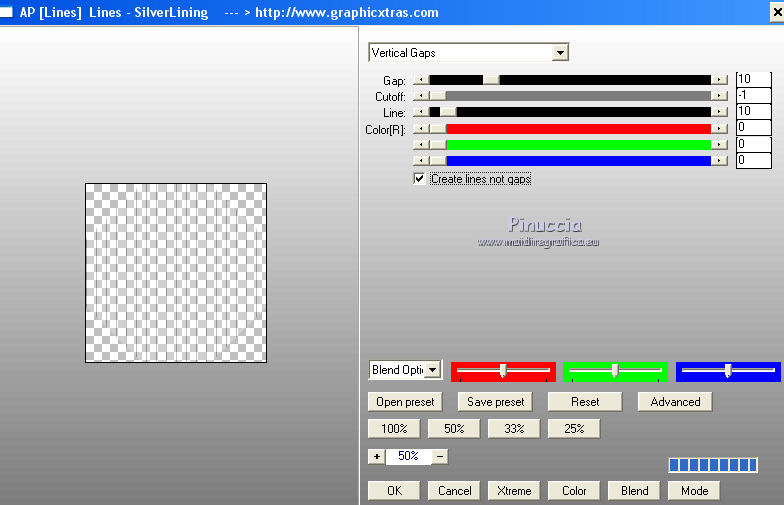Click OK to apply the filter
This screenshot has height=505, width=784.
click(394, 491)
